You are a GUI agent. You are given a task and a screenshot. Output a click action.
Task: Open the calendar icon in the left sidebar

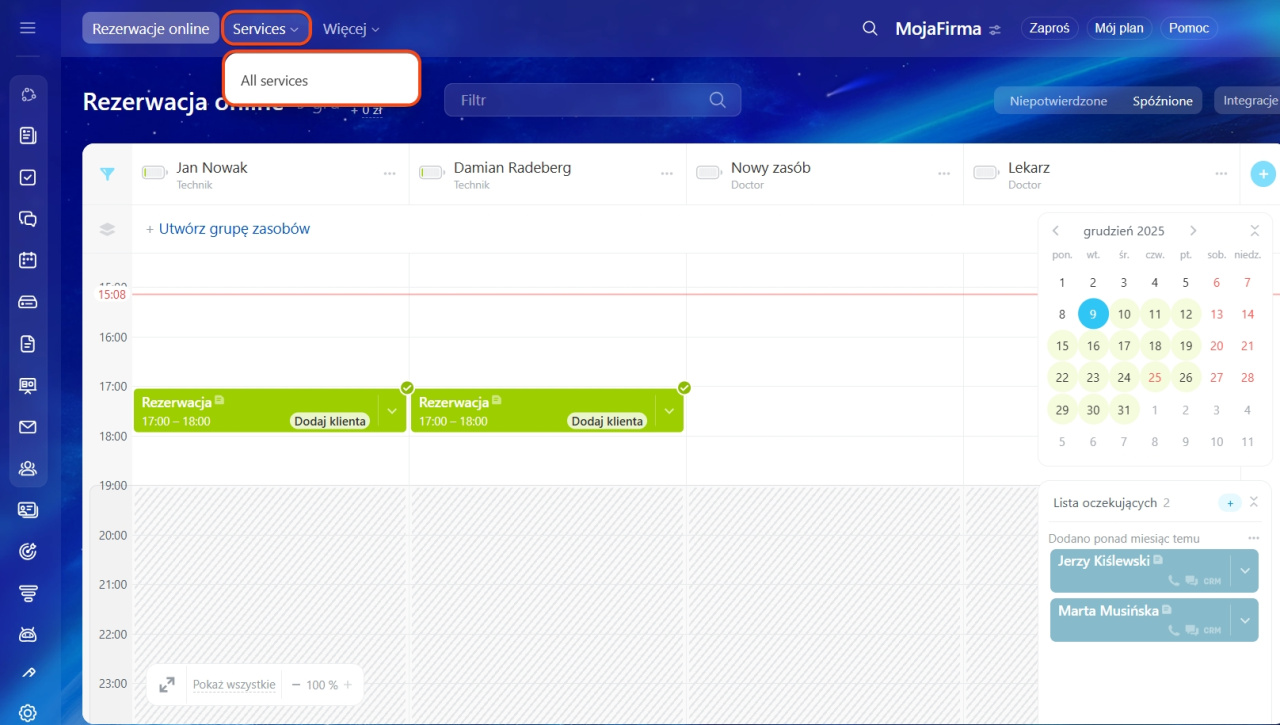28,260
